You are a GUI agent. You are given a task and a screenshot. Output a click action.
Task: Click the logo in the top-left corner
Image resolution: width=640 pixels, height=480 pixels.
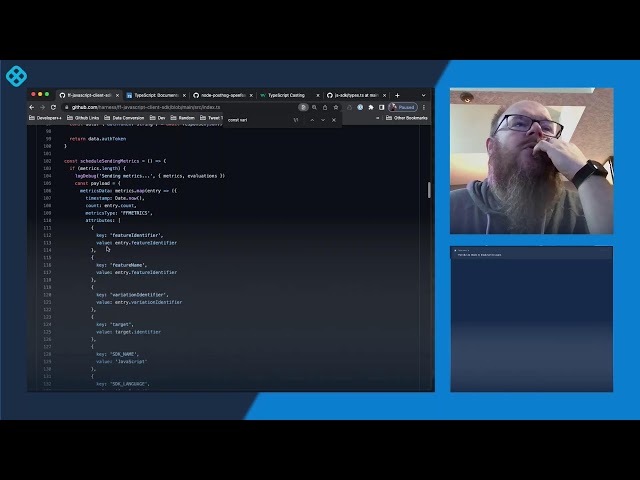tap(16, 76)
